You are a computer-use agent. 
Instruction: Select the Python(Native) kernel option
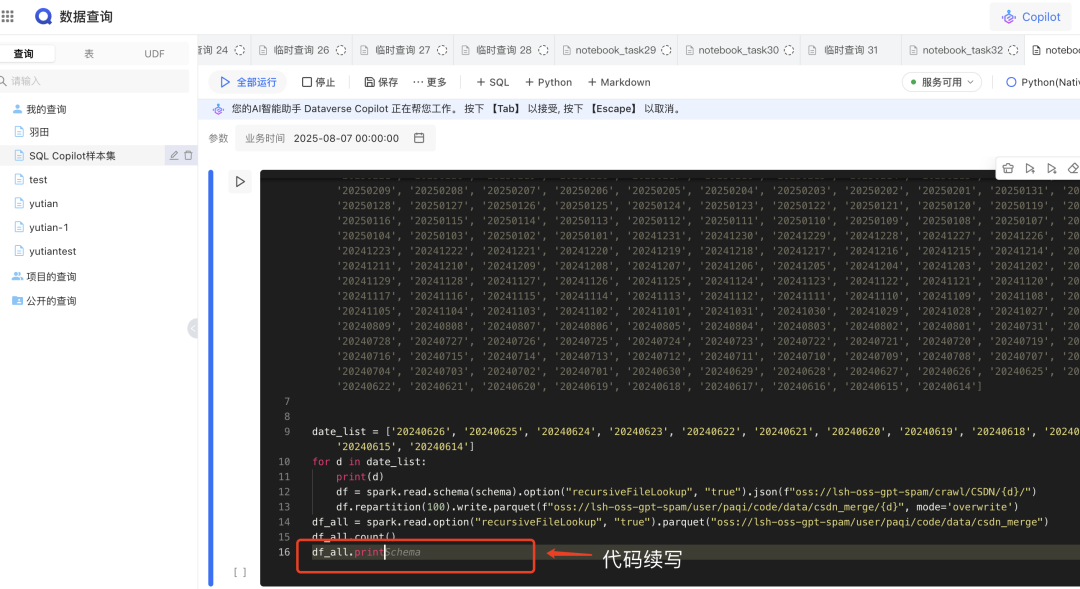(x=1043, y=83)
